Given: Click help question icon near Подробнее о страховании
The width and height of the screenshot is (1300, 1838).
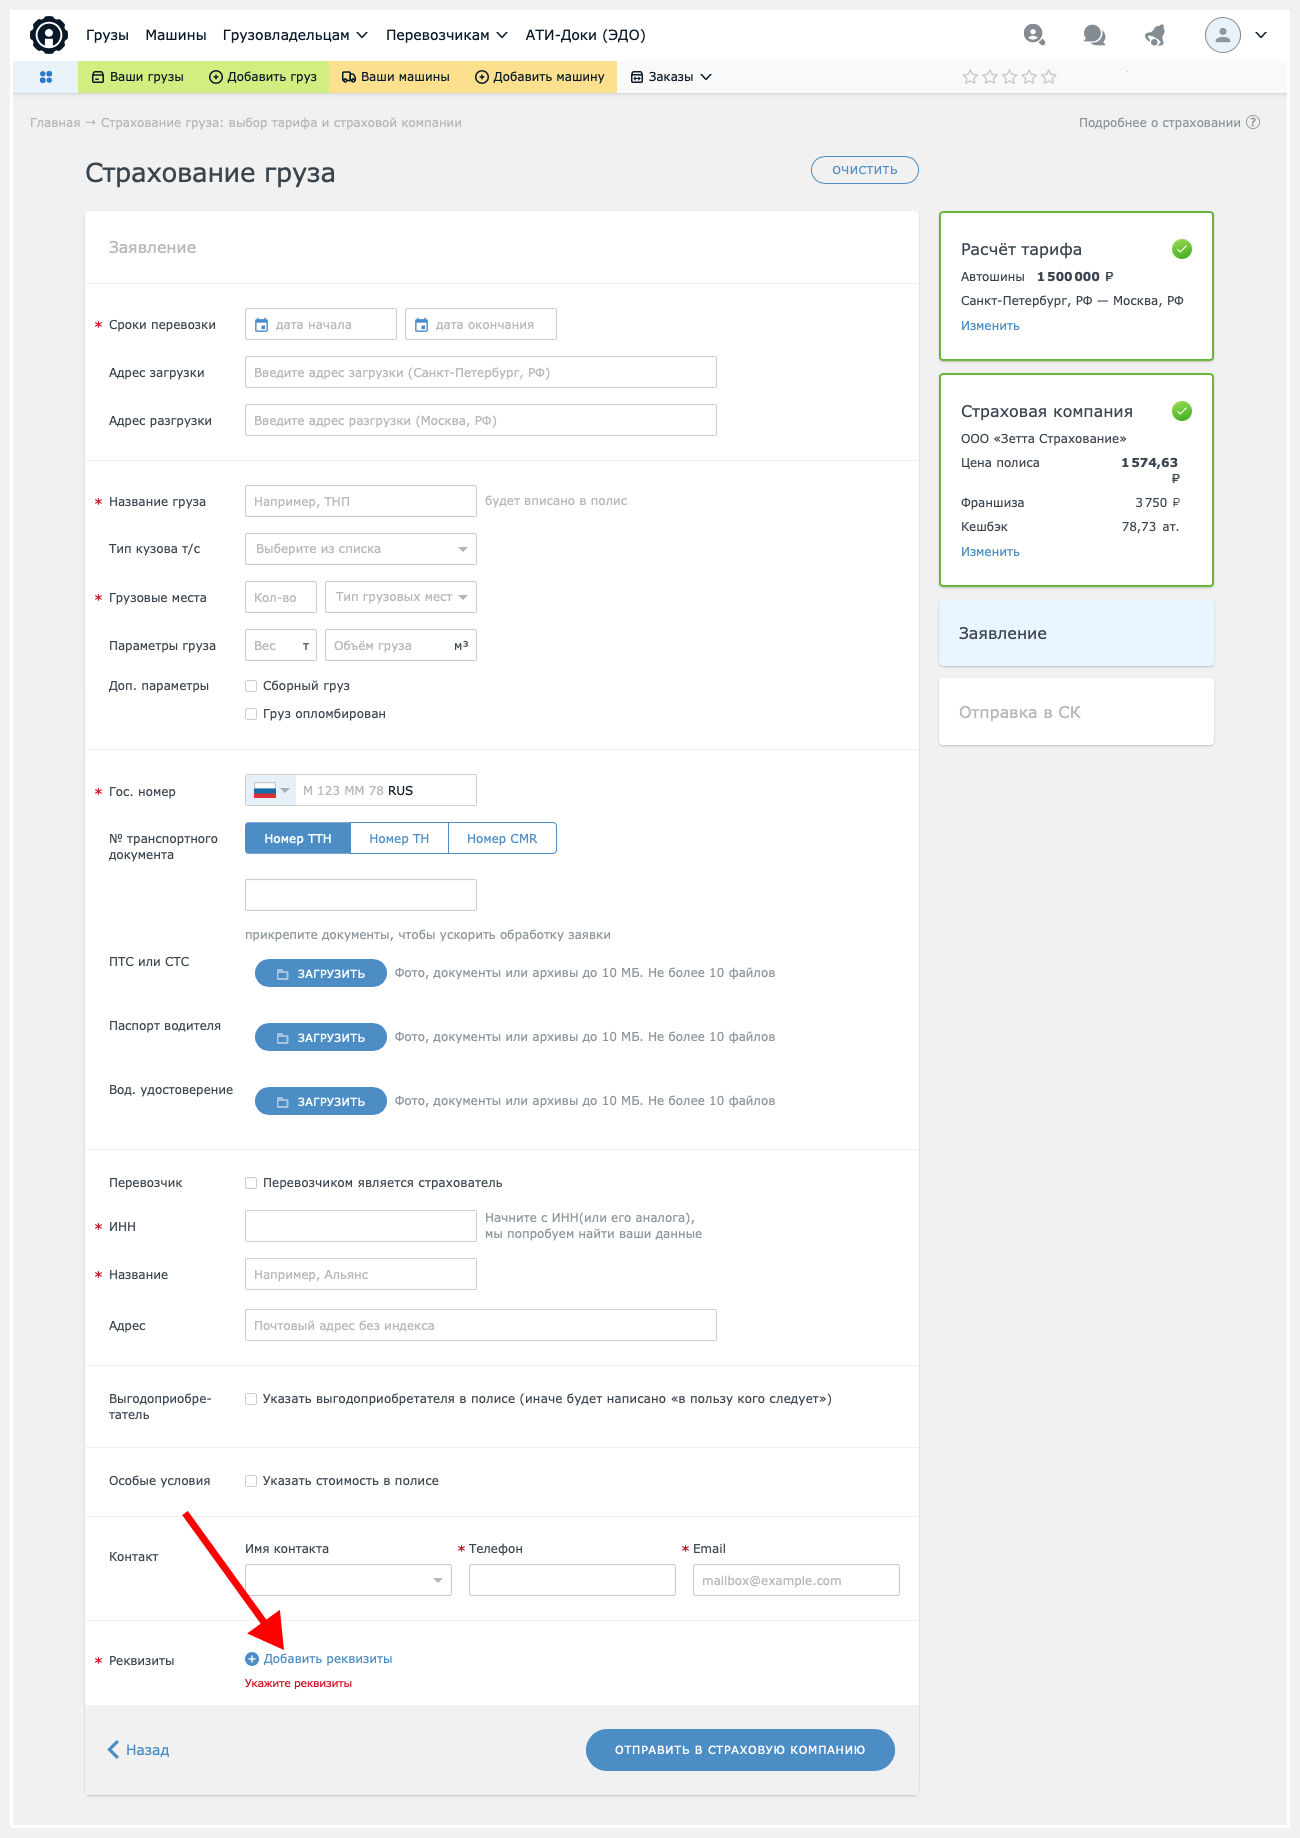Looking at the screenshot, I should [1253, 122].
